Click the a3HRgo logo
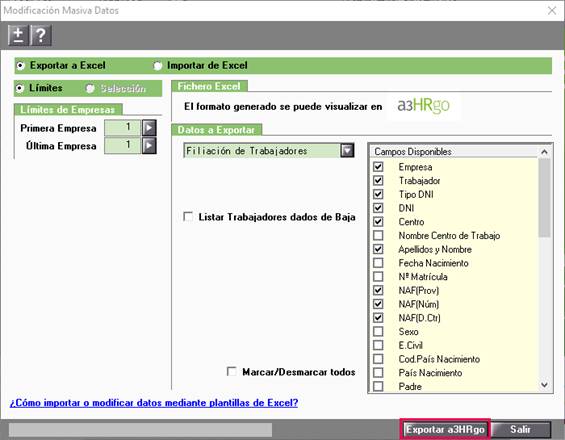Image resolution: width=565 pixels, height=440 pixels. [x=423, y=106]
